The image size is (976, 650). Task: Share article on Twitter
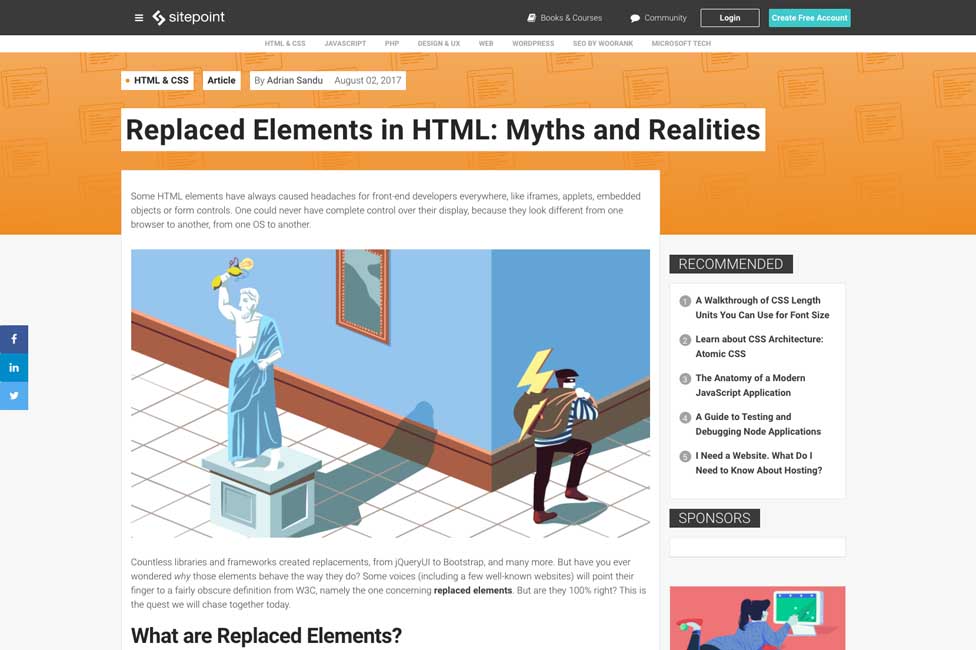coord(14,395)
